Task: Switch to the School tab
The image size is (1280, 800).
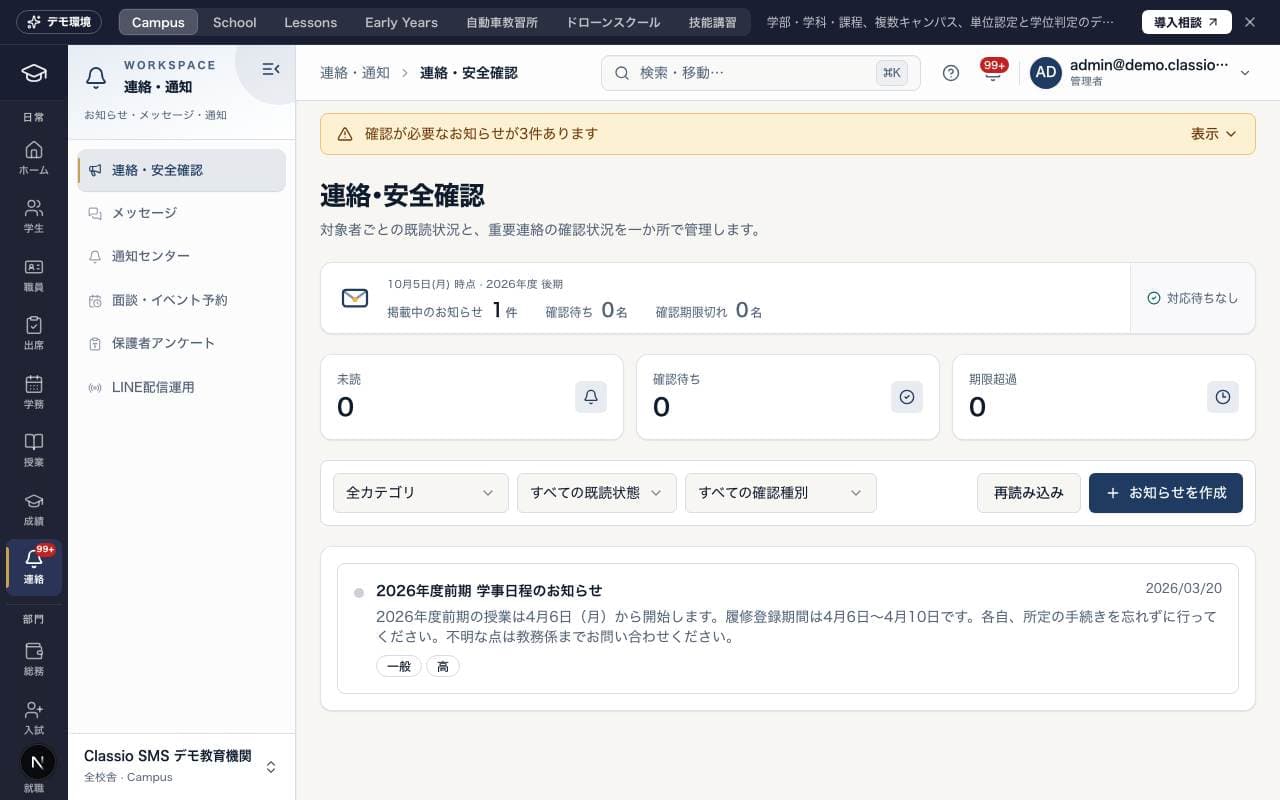Action: pos(235,22)
